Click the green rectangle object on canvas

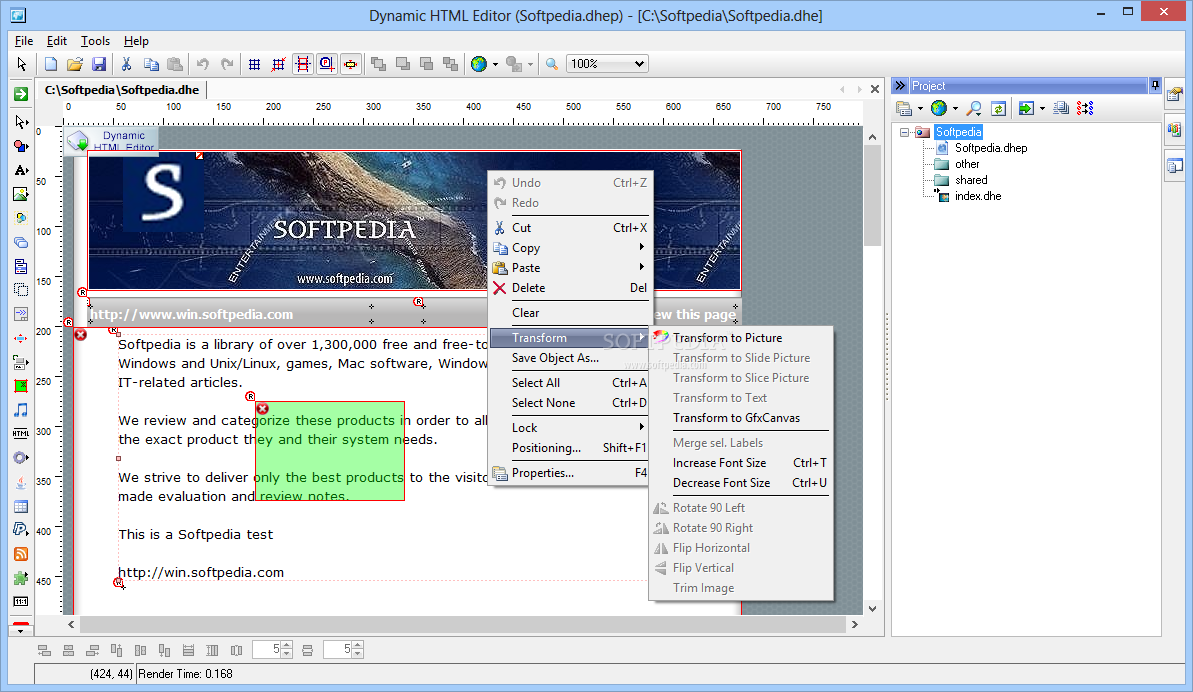tap(329, 451)
